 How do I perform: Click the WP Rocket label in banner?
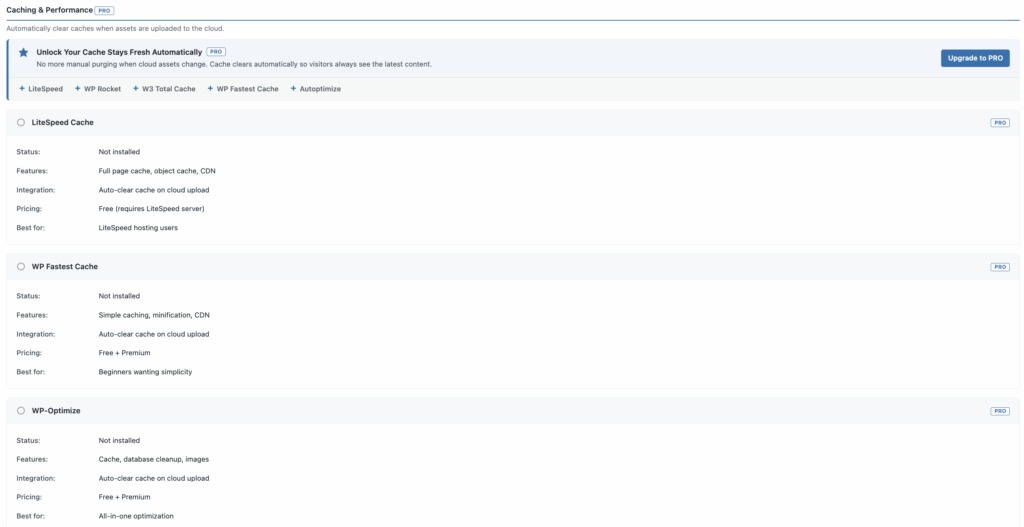click(102, 89)
